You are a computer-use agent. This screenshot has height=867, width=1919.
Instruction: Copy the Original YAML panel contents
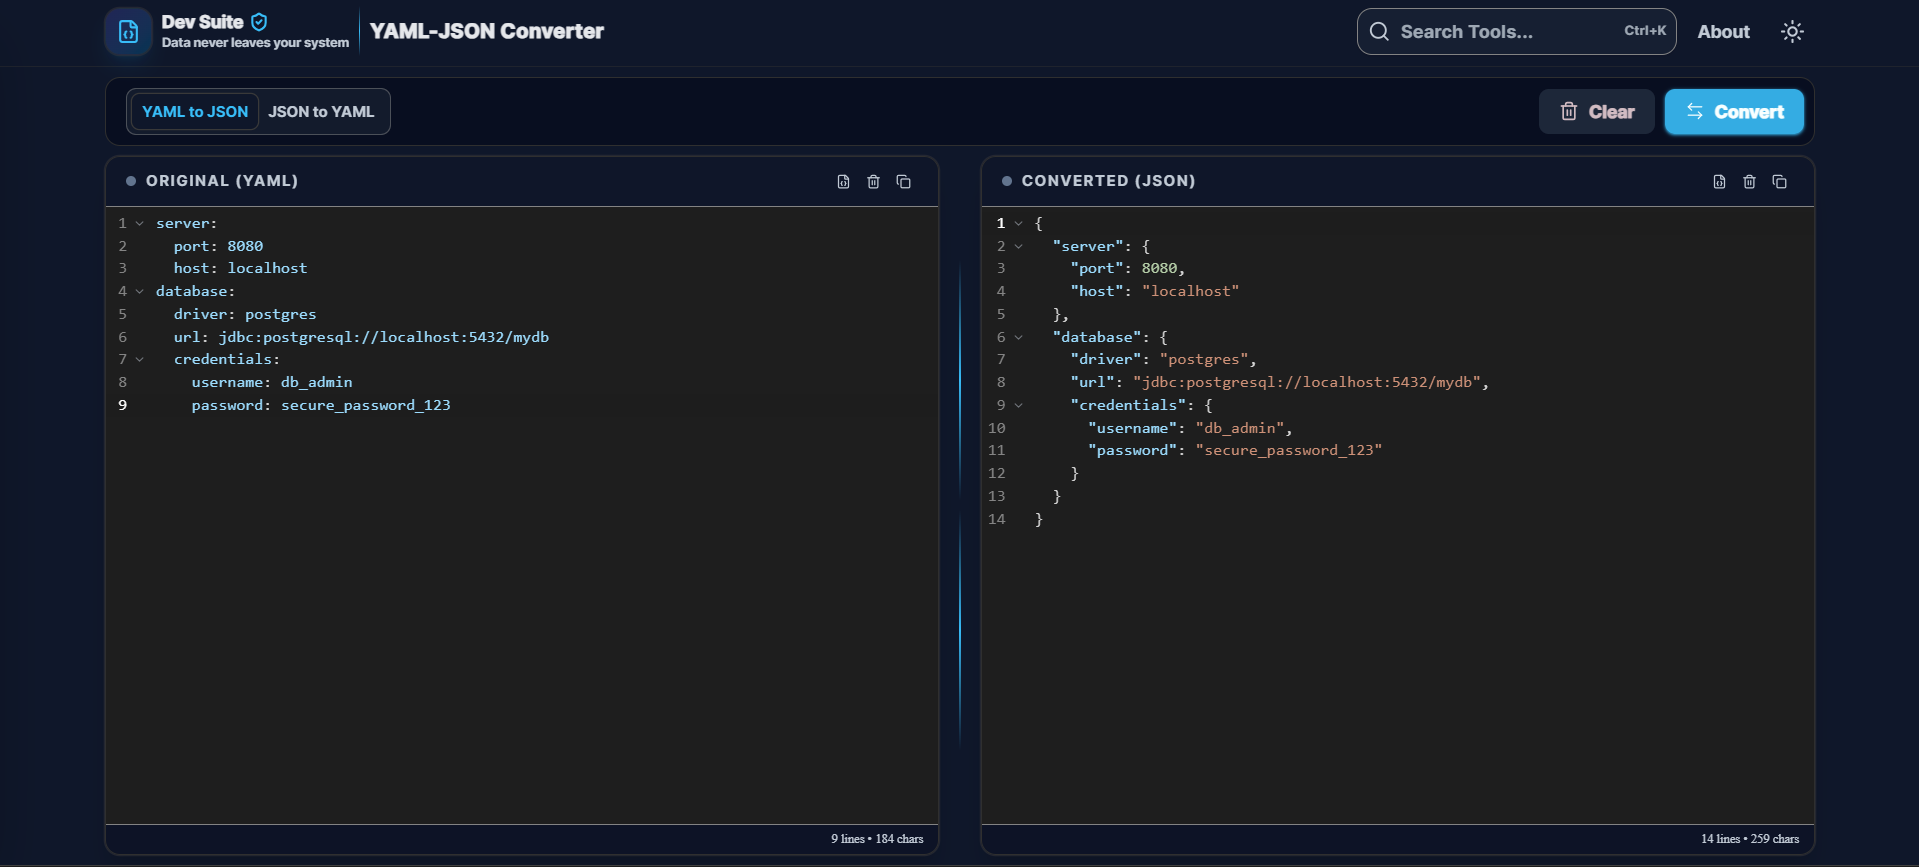coord(903,182)
